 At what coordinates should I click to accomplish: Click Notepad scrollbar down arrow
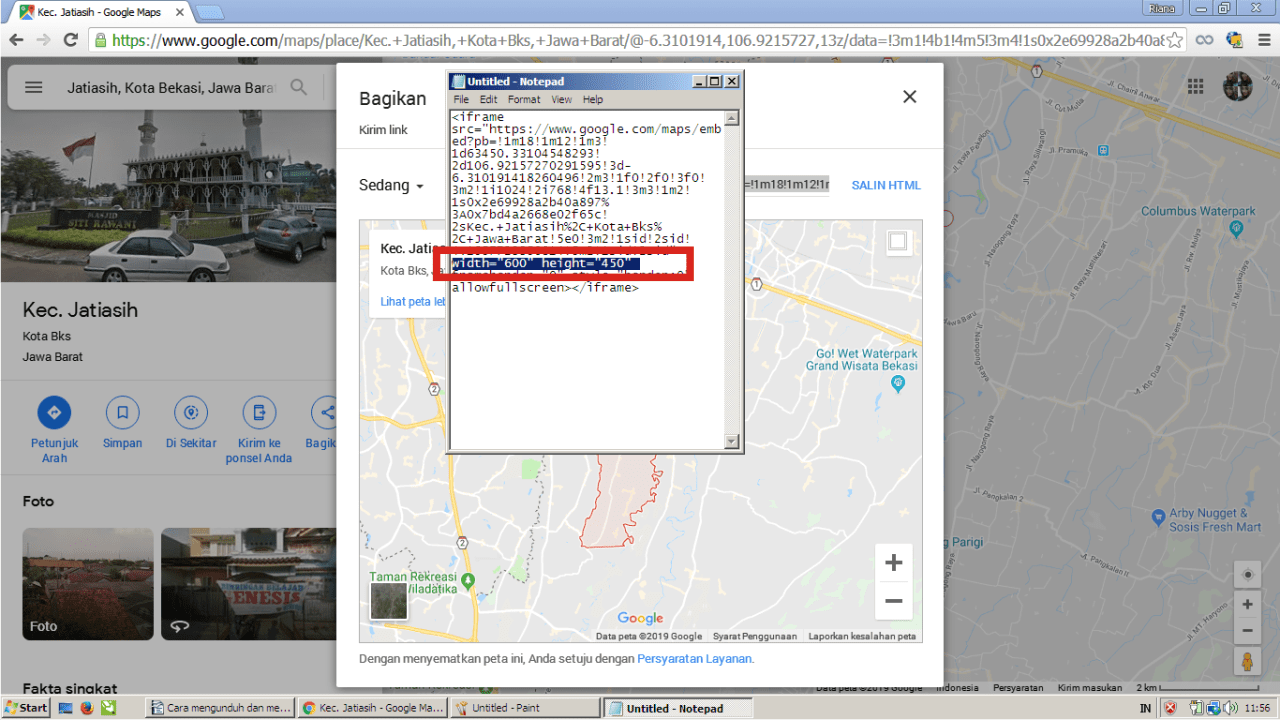(731, 441)
